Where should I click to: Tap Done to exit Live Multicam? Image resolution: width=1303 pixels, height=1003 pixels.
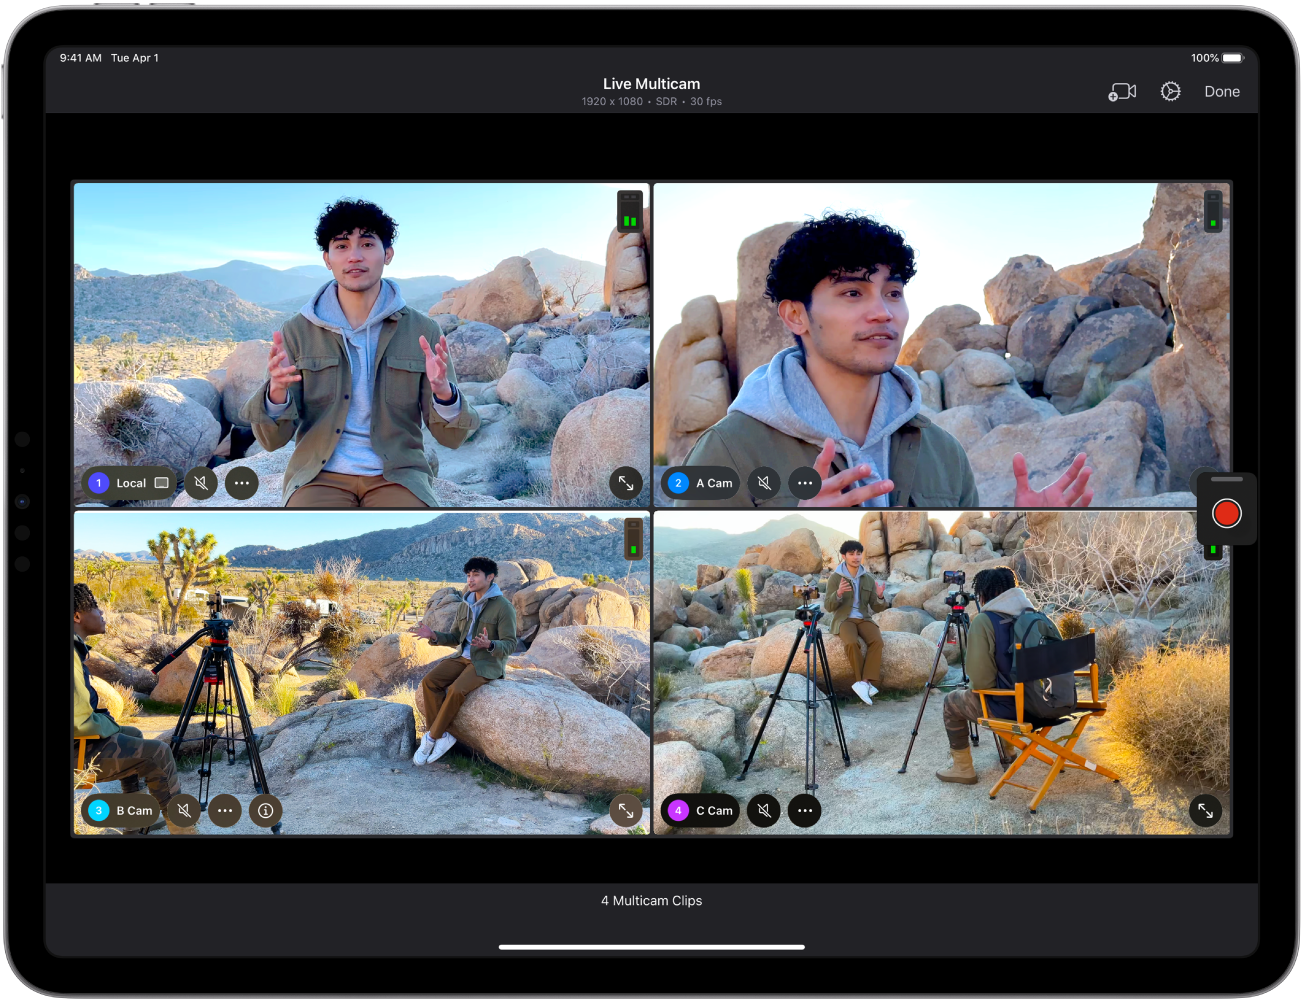pos(1221,91)
